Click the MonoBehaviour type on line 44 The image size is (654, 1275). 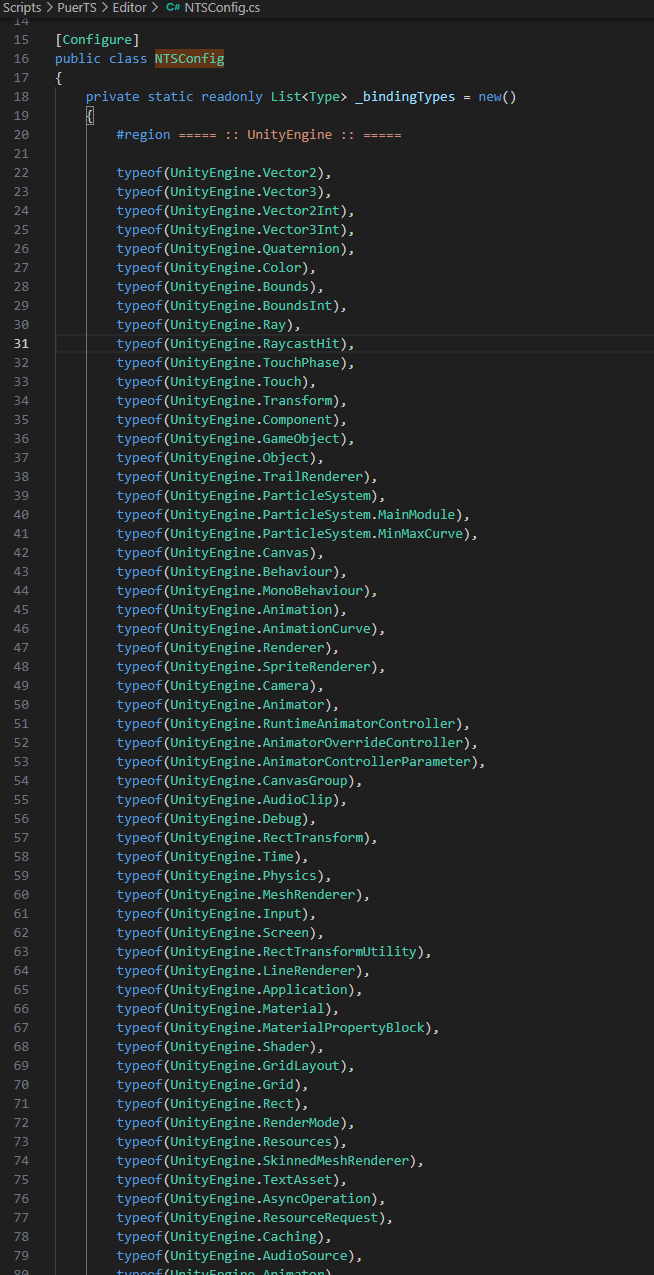(x=312, y=591)
